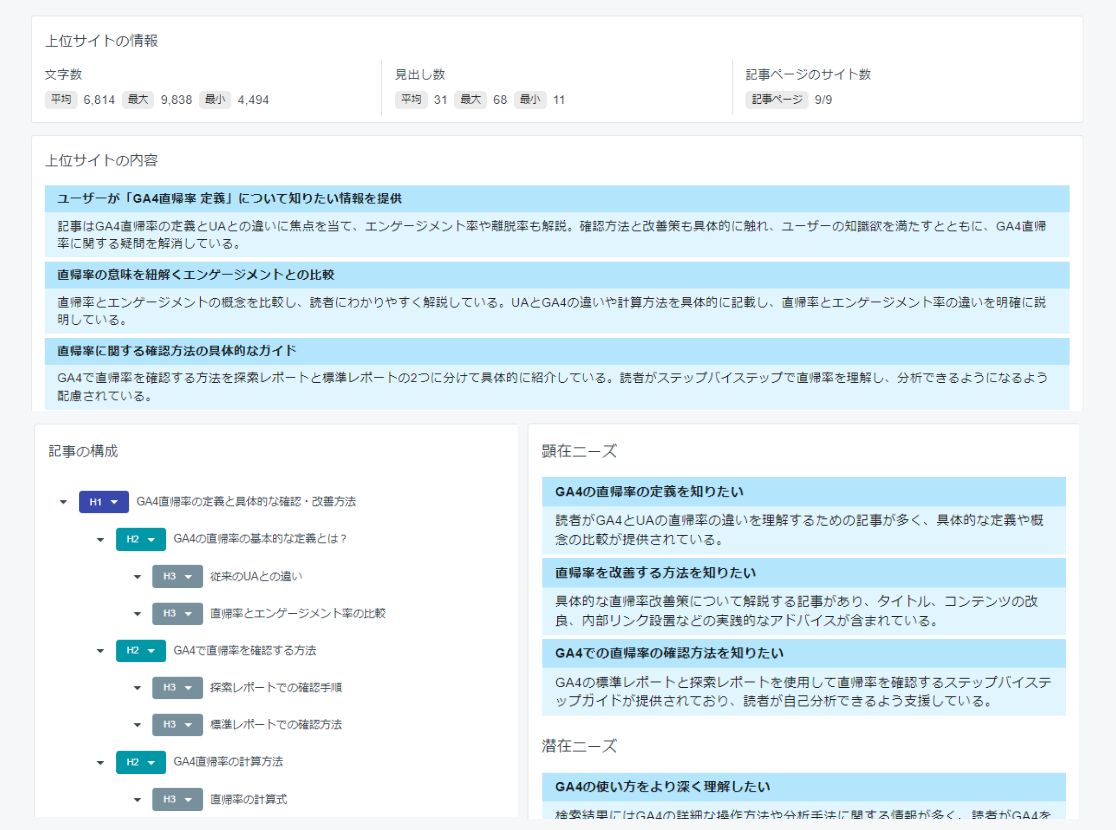The height and width of the screenshot is (830, 1116).
Task: Open the heading level dropdown on GA4で直帰率を確認する方法
Action: (150, 651)
